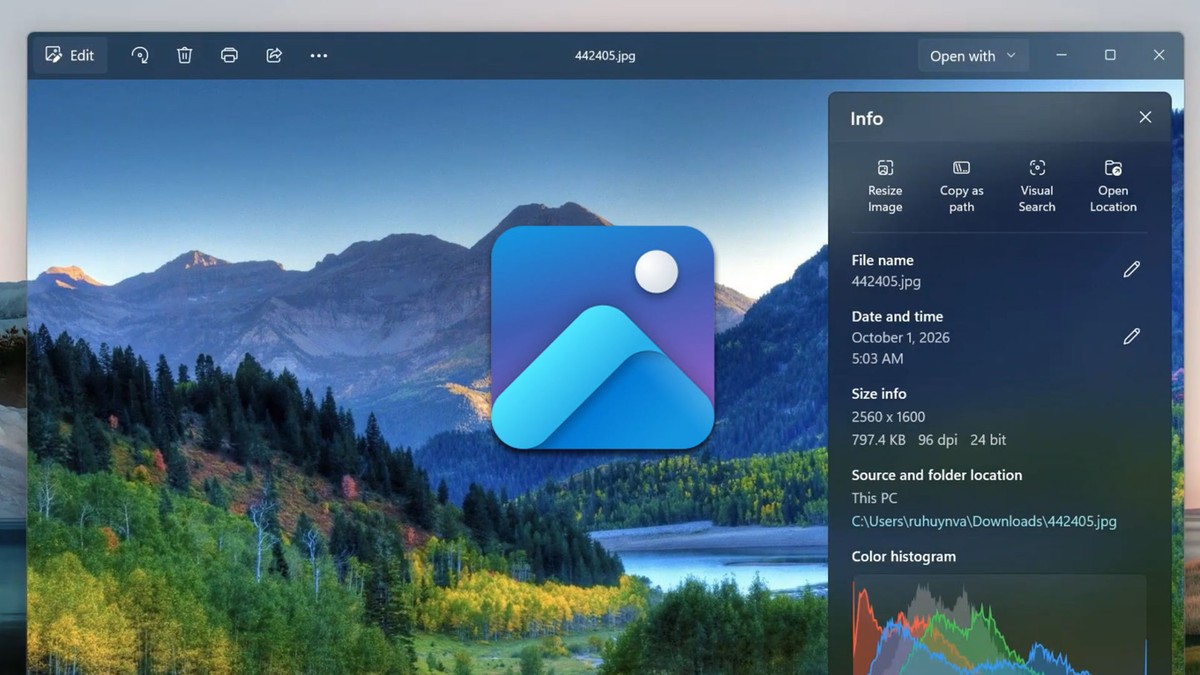Edit Date and time with pencil icon
Image resolution: width=1200 pixels, height=675 pixels.
(x=1131, y=336)
